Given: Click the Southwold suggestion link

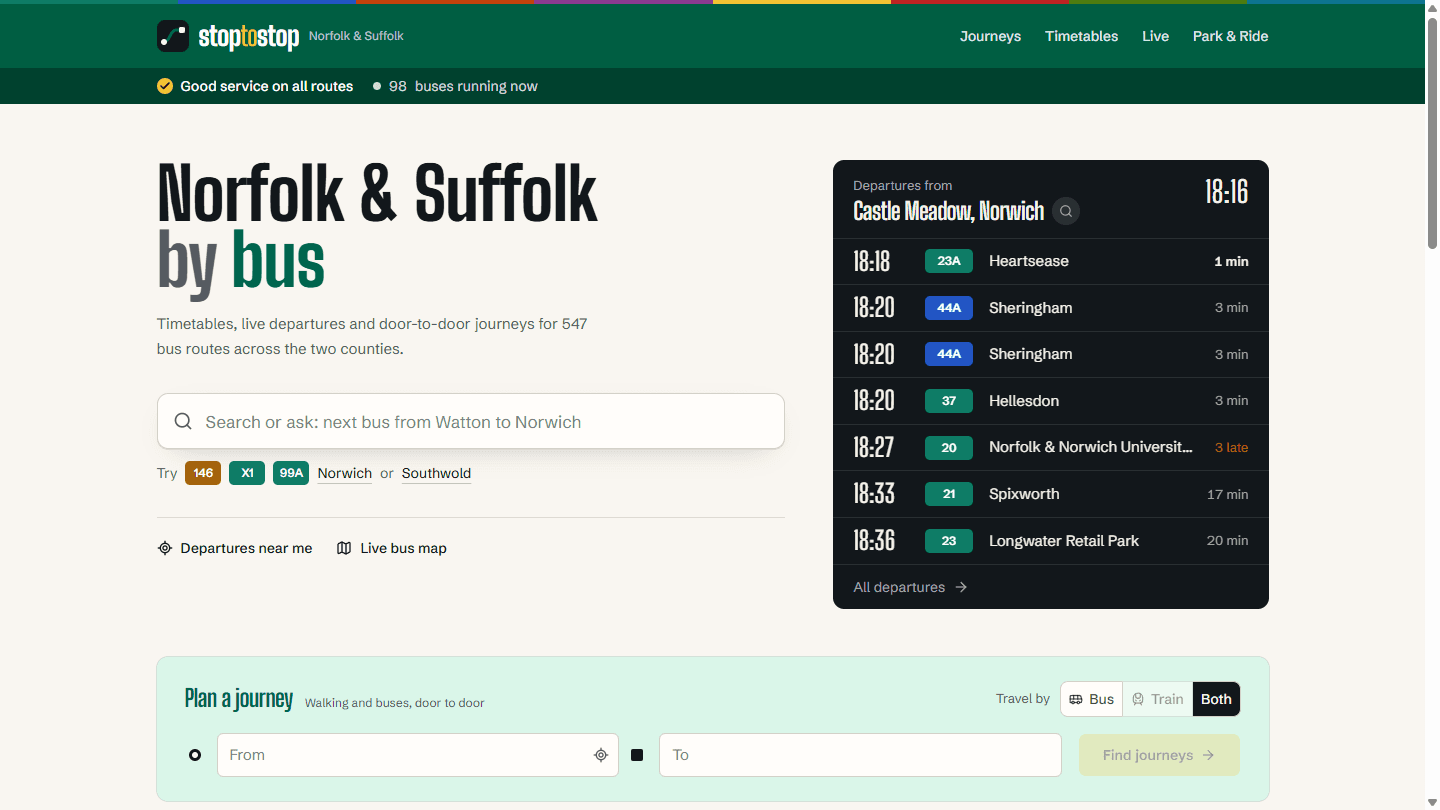Looking at the screenshot, I should point(436,473).
